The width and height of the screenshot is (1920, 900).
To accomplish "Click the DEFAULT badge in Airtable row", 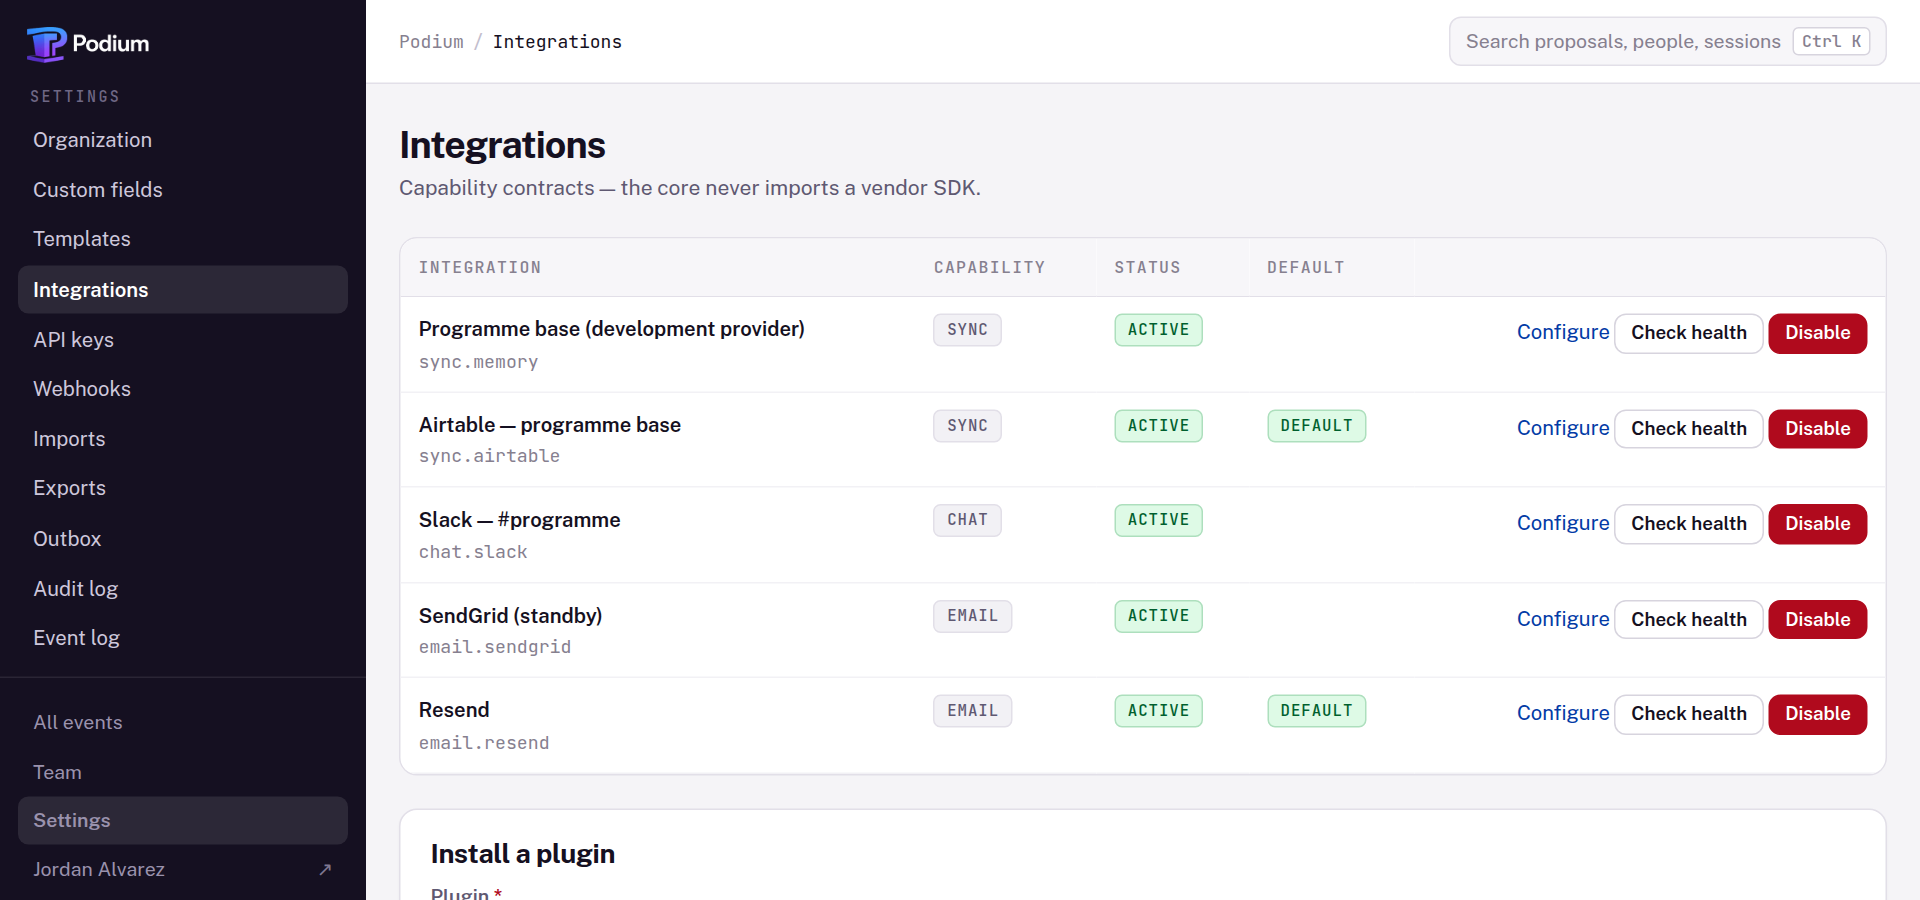I will [1316, 426].
